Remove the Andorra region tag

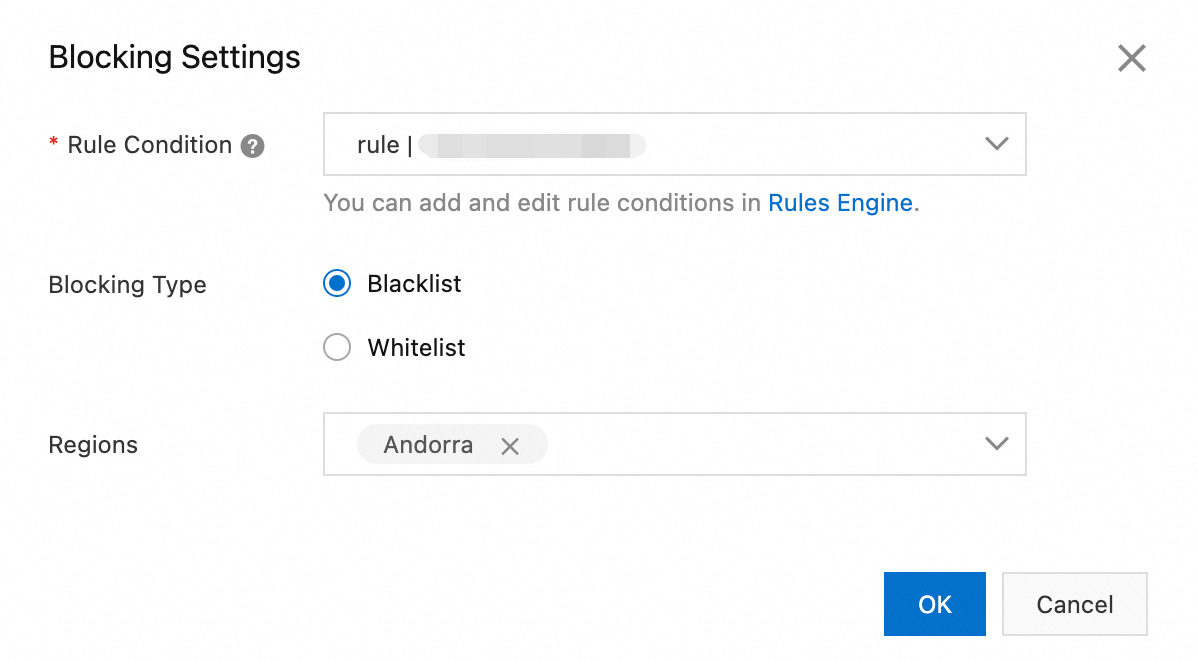[x=510, y=446]
